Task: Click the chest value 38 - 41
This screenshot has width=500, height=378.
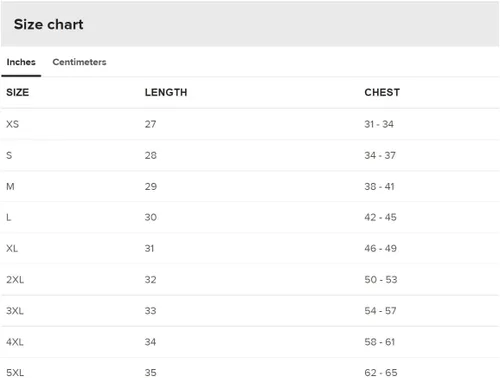Action: 379,186
